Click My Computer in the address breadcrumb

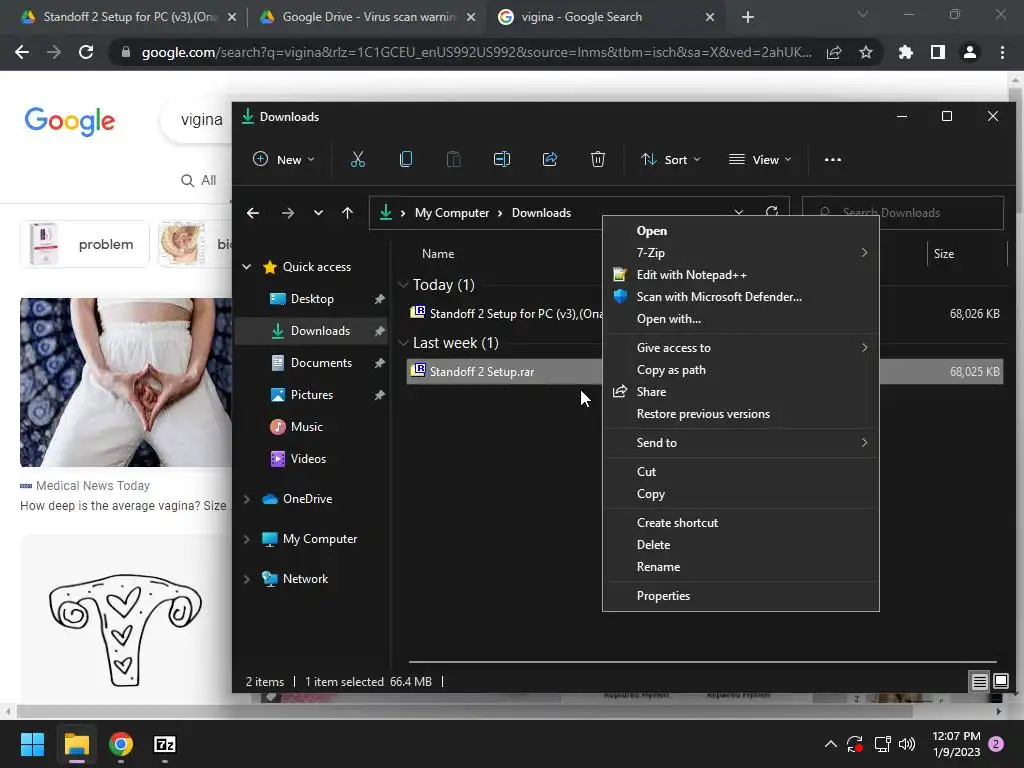(452, 213)
